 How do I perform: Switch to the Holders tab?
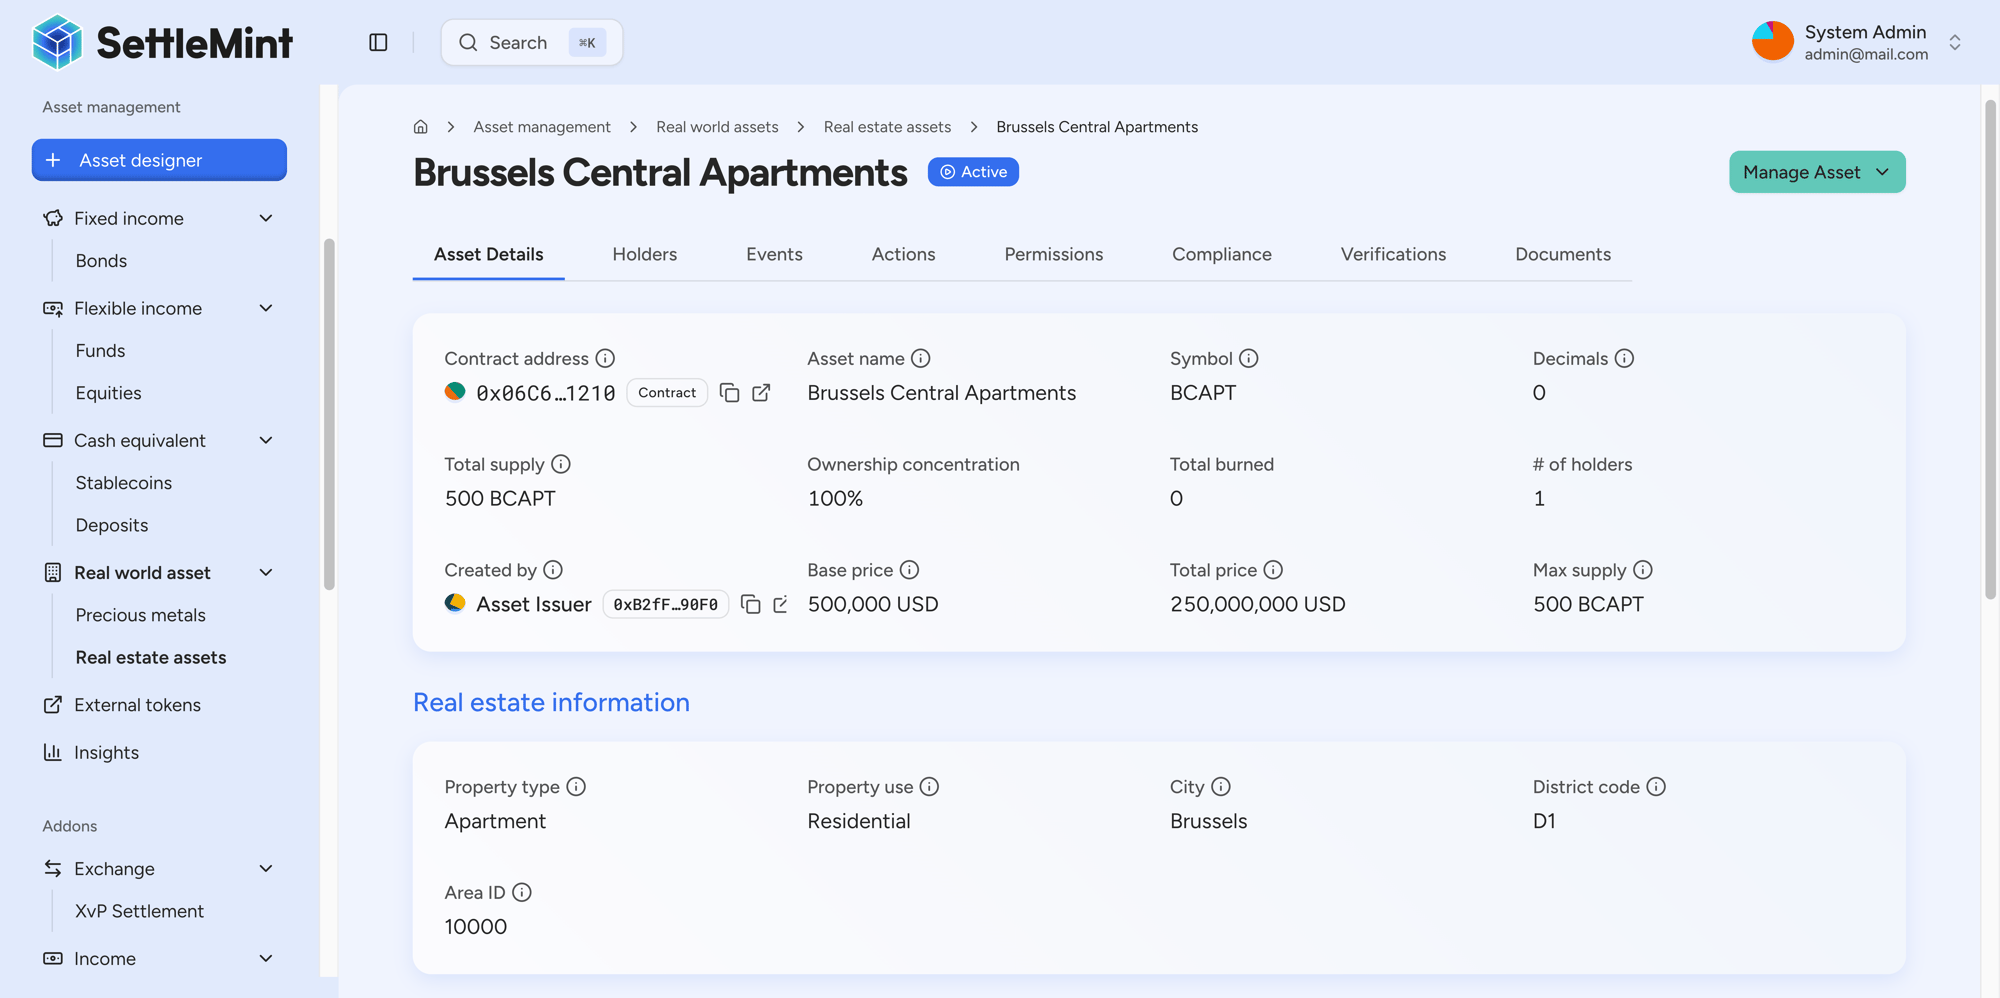pyautogui.click(x=644, y=255)
